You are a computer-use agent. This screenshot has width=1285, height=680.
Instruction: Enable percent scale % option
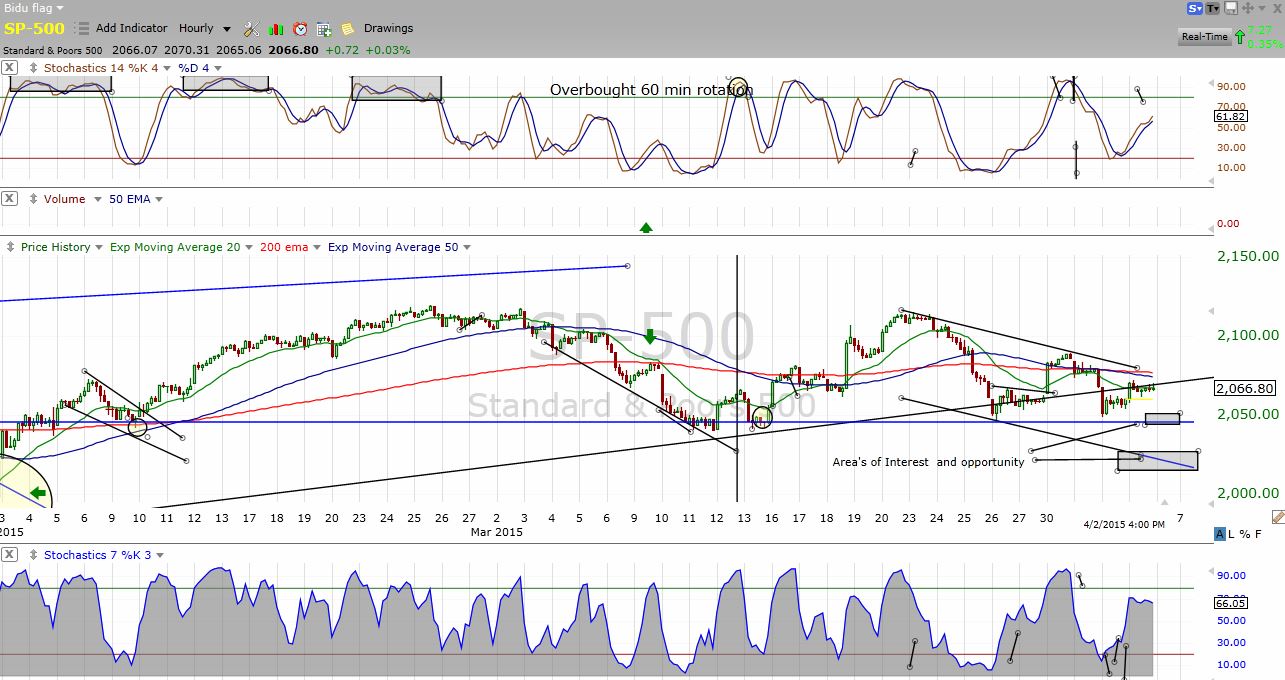point(1245,534)
